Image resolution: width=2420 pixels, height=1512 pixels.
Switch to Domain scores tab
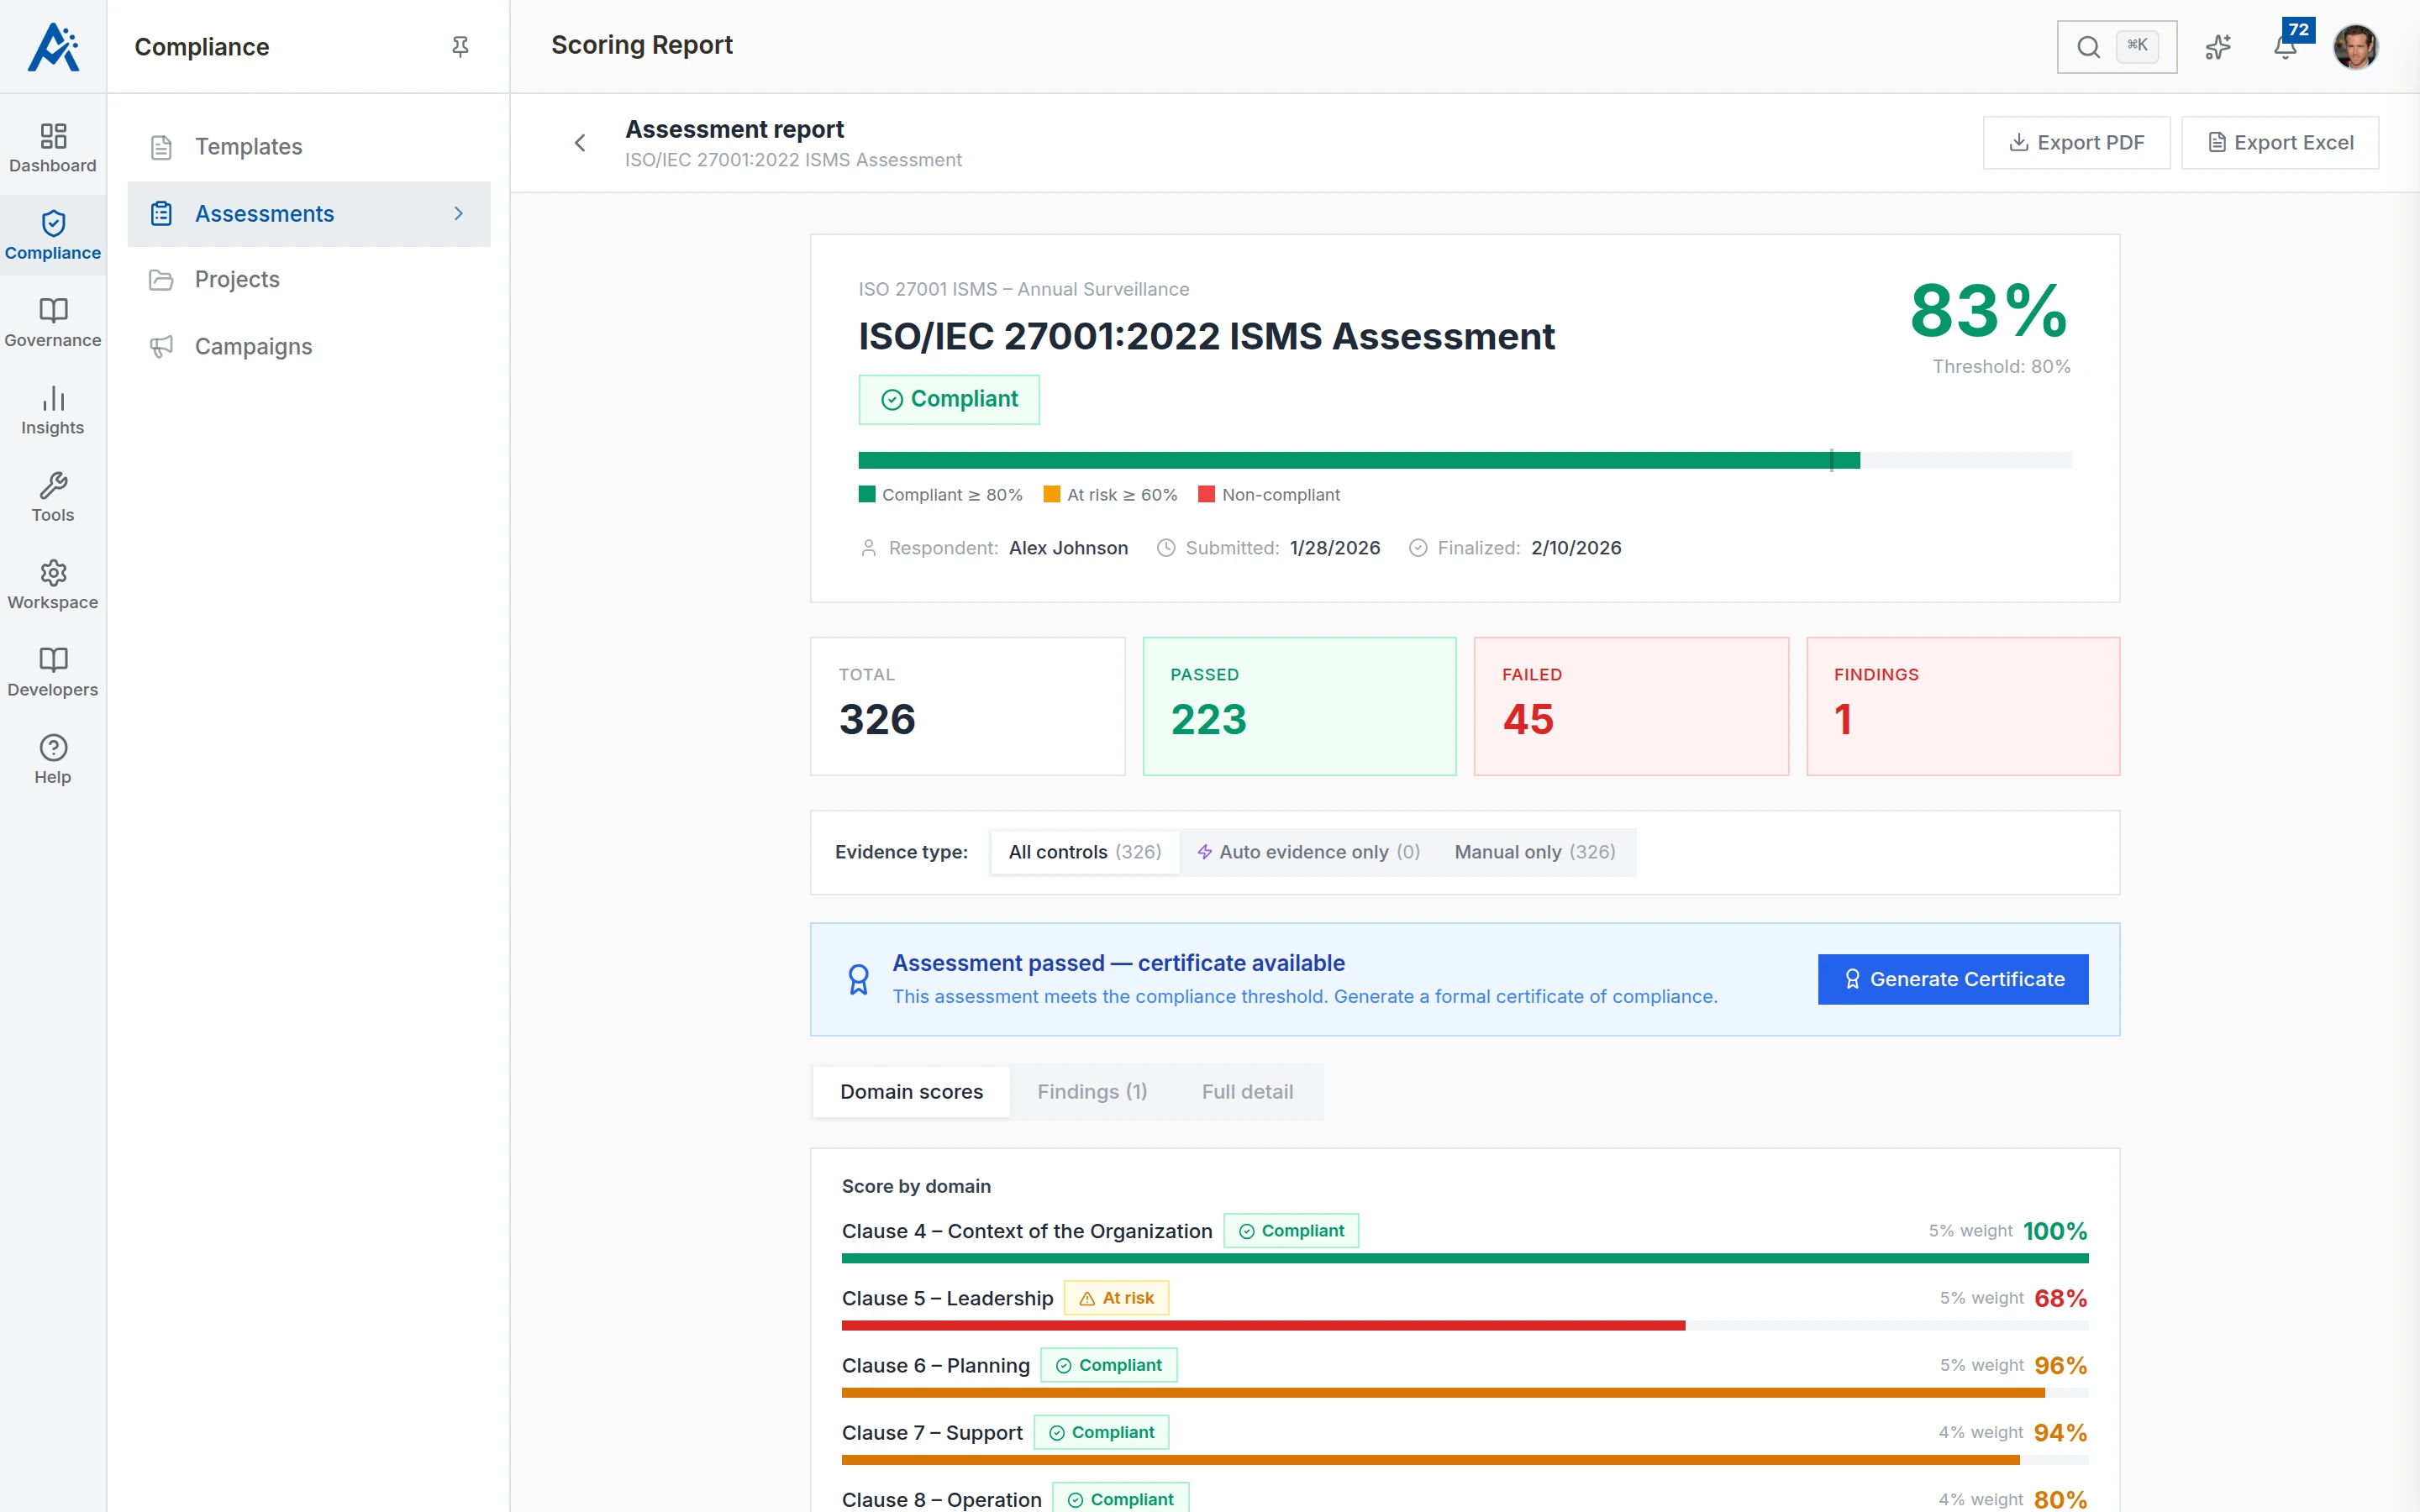coord(911,1092)
